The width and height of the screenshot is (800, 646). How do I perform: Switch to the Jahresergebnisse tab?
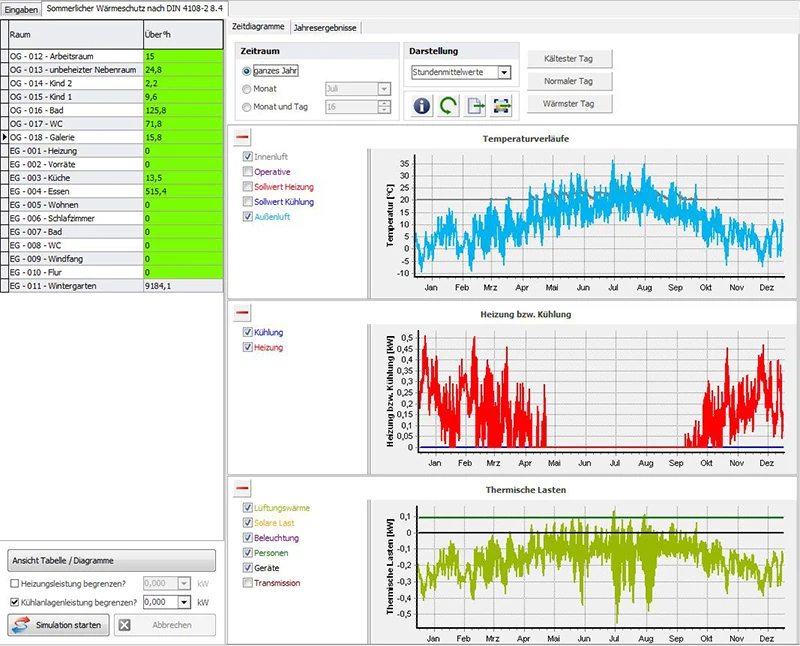tap(326, 28)
